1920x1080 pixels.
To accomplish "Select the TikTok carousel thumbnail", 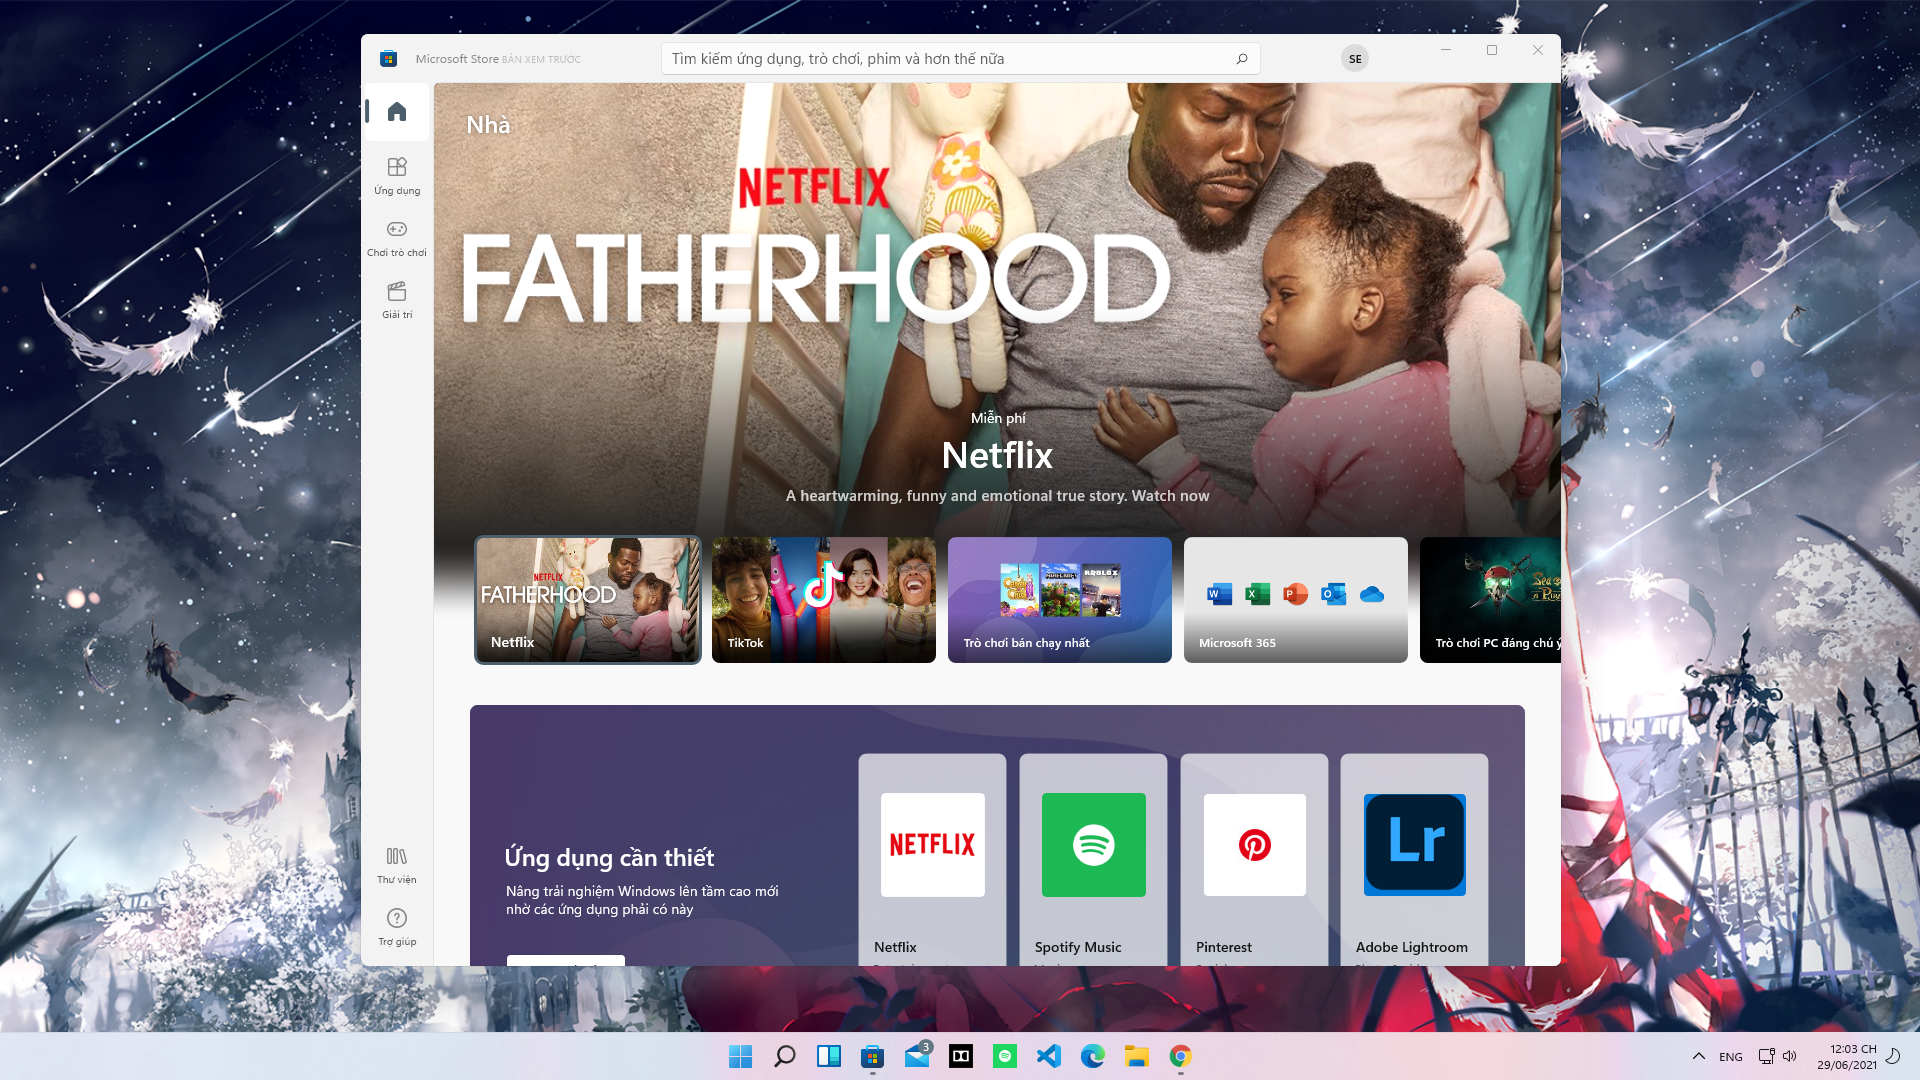I will point(824,600).
